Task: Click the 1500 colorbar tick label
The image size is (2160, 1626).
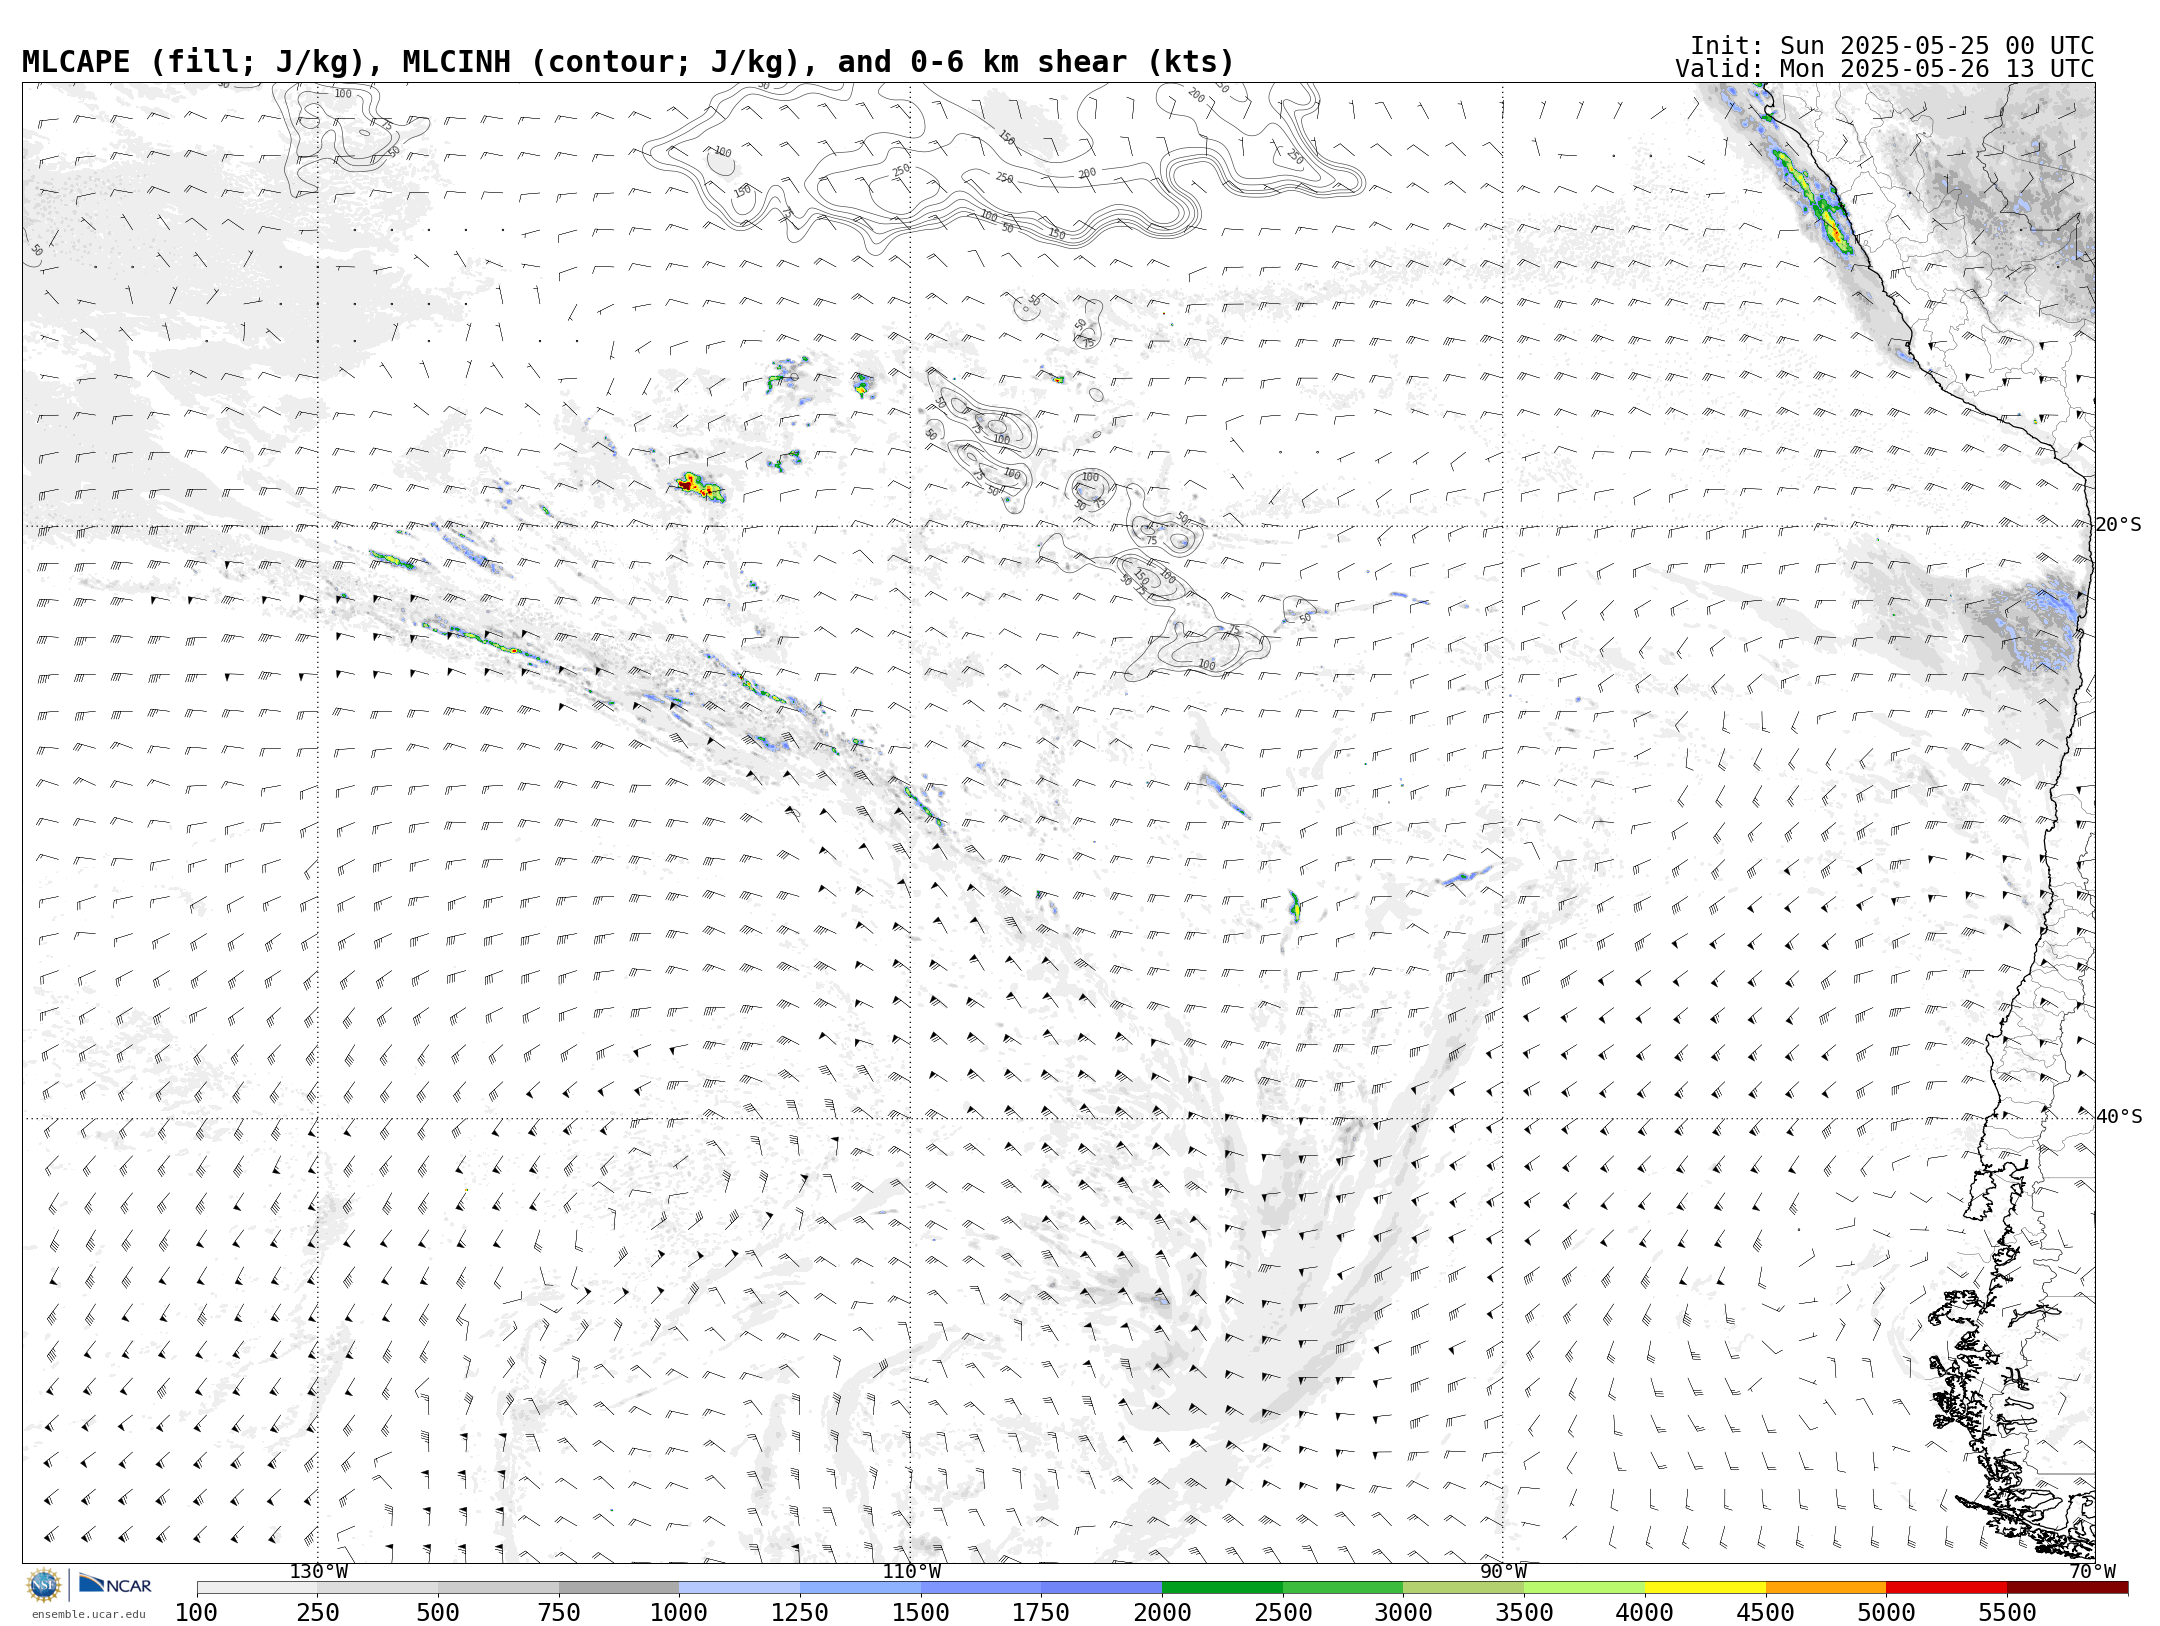Action: pyautogui.click(x=921, y=1613)
